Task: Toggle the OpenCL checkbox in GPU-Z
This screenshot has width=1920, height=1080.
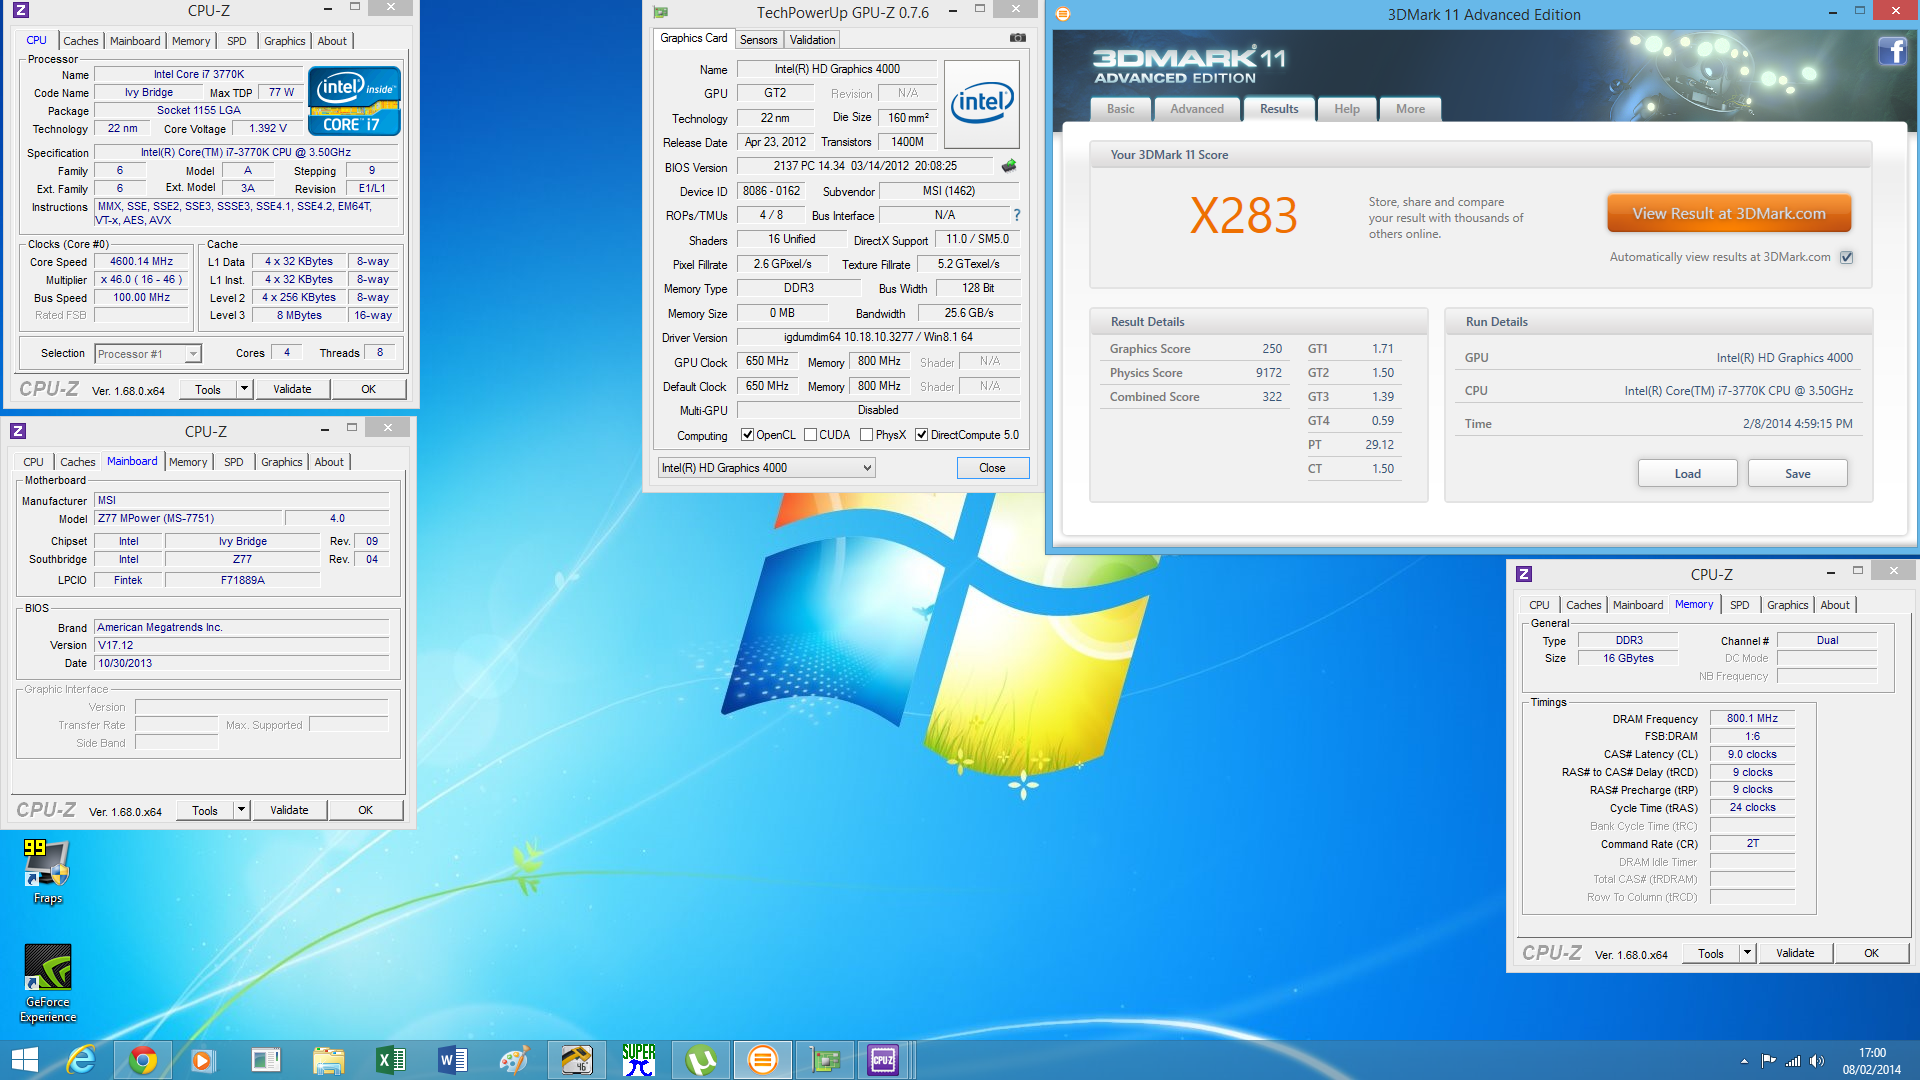Action: pyautogui.click(x=747, y=435)
